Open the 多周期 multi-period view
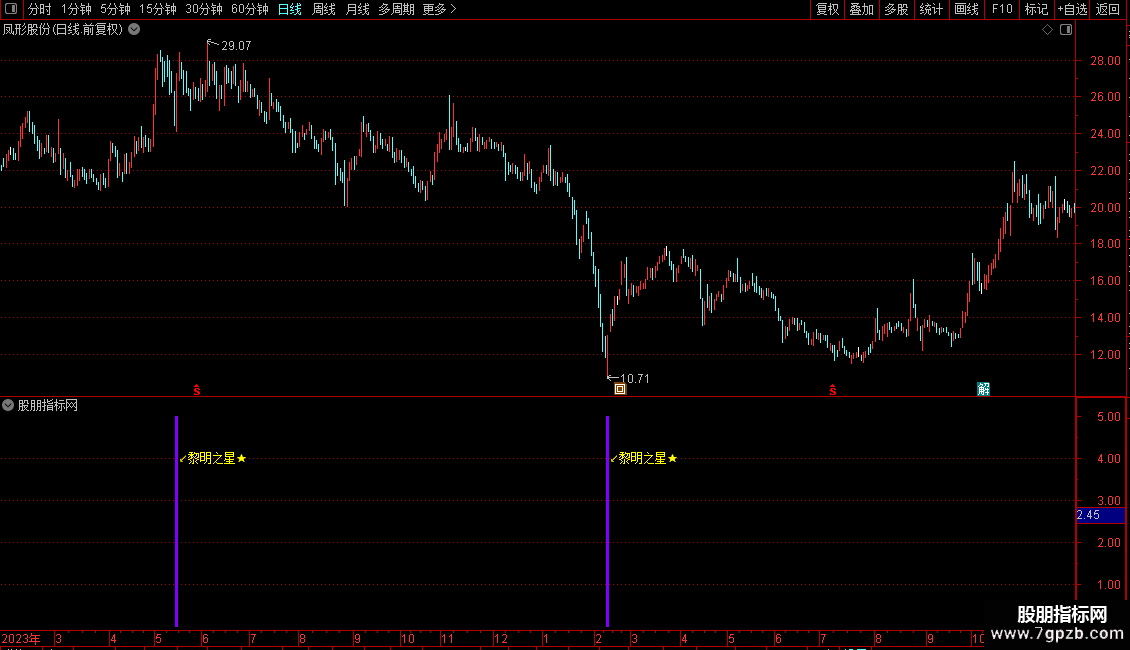Image resolution: width=1130 pixels, height=650 pixels. click(396, 9)
